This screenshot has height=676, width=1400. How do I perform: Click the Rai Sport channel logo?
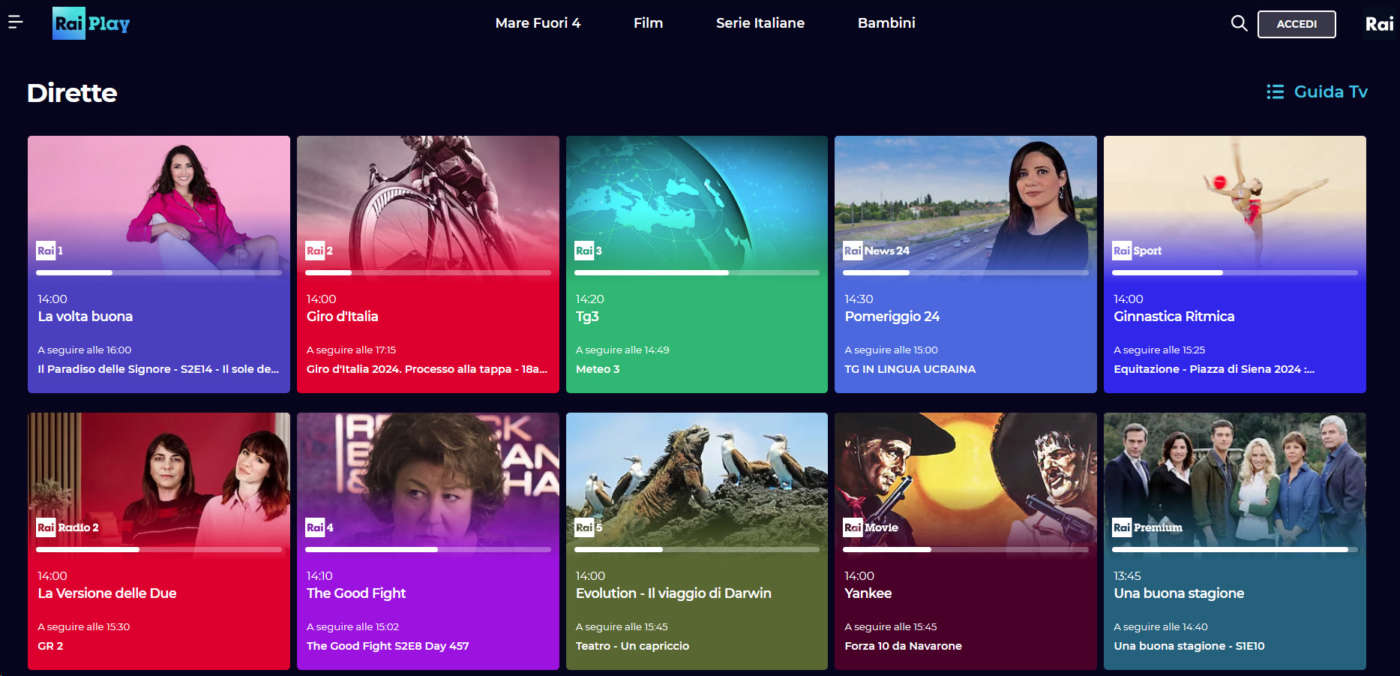[x=1137, y=251]
